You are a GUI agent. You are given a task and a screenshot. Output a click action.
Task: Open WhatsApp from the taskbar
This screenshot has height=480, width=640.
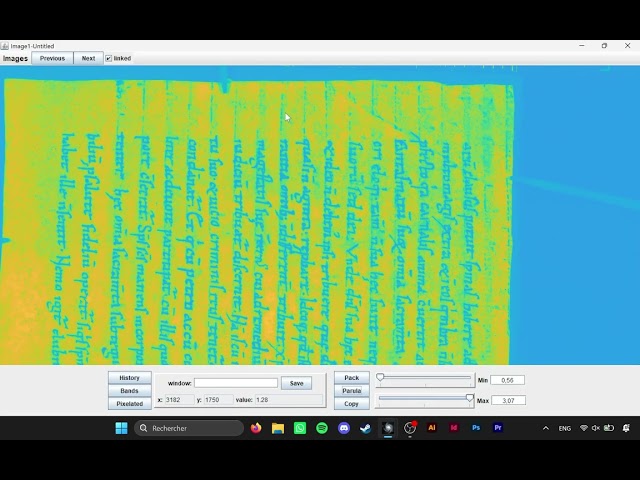(300, 428)
